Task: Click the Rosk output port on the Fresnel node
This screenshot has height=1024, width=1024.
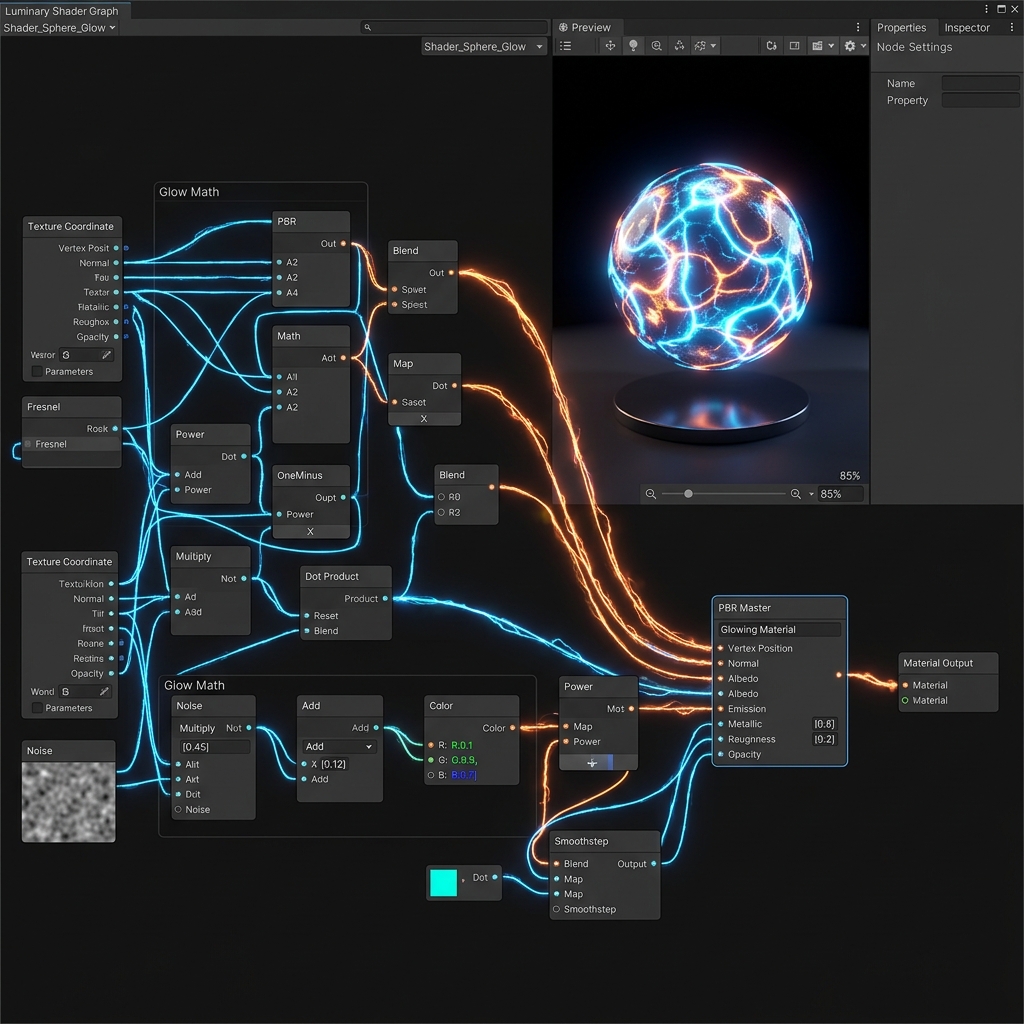Action: 115,428
